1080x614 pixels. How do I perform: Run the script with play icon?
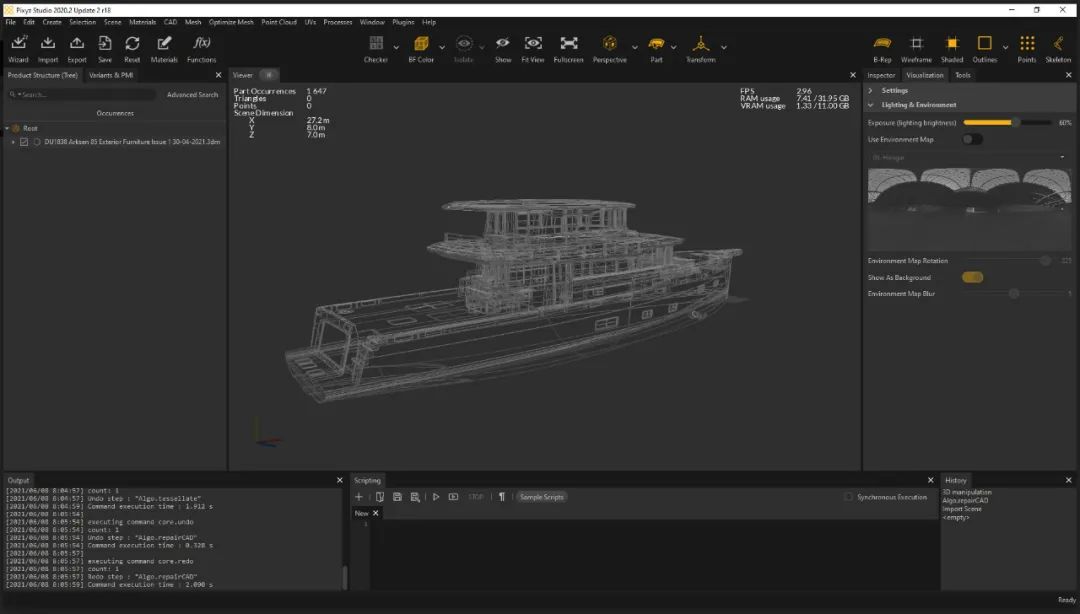[436, 497]
